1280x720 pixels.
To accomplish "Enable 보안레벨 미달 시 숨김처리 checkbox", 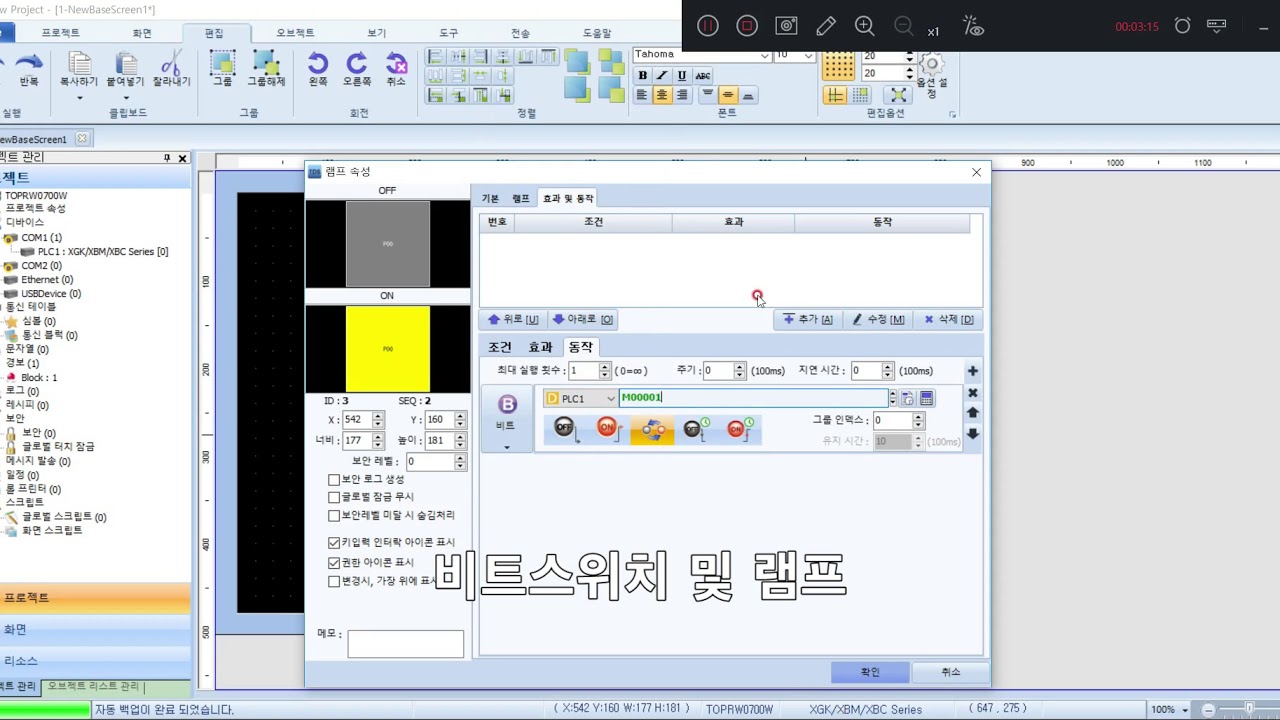I will (334, 516).
